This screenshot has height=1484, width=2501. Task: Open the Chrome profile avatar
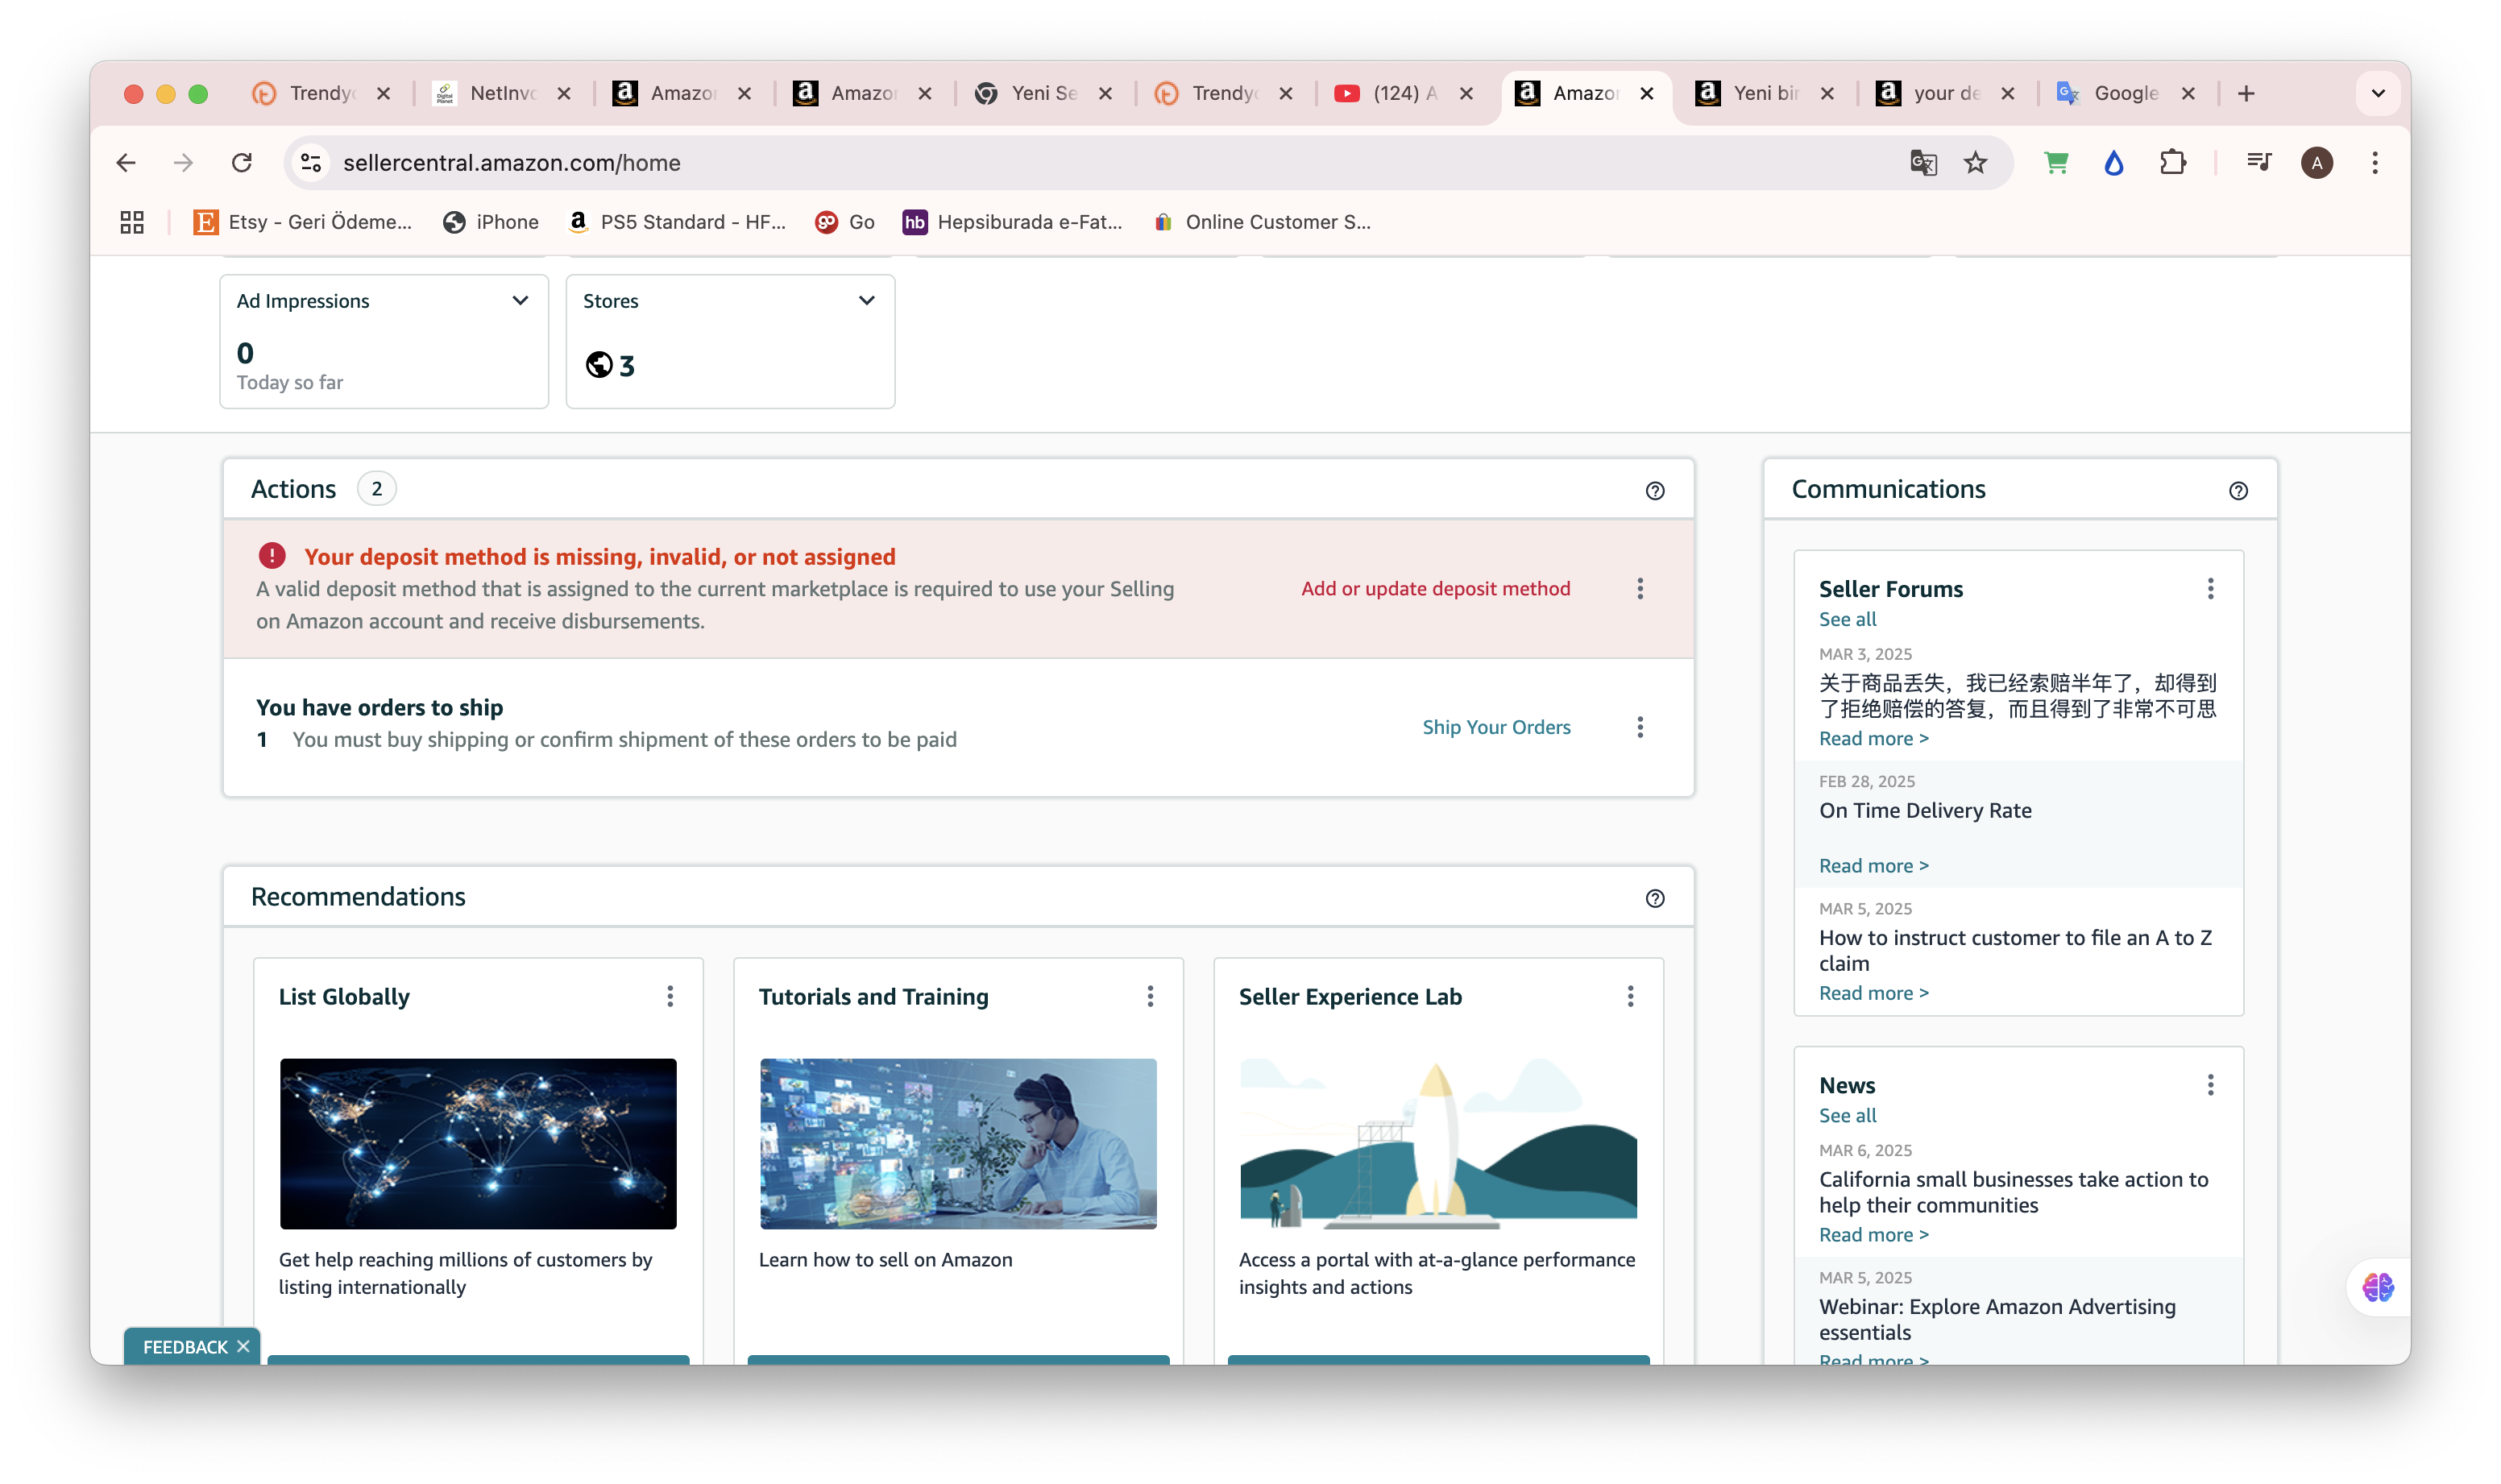[2317, 163]
